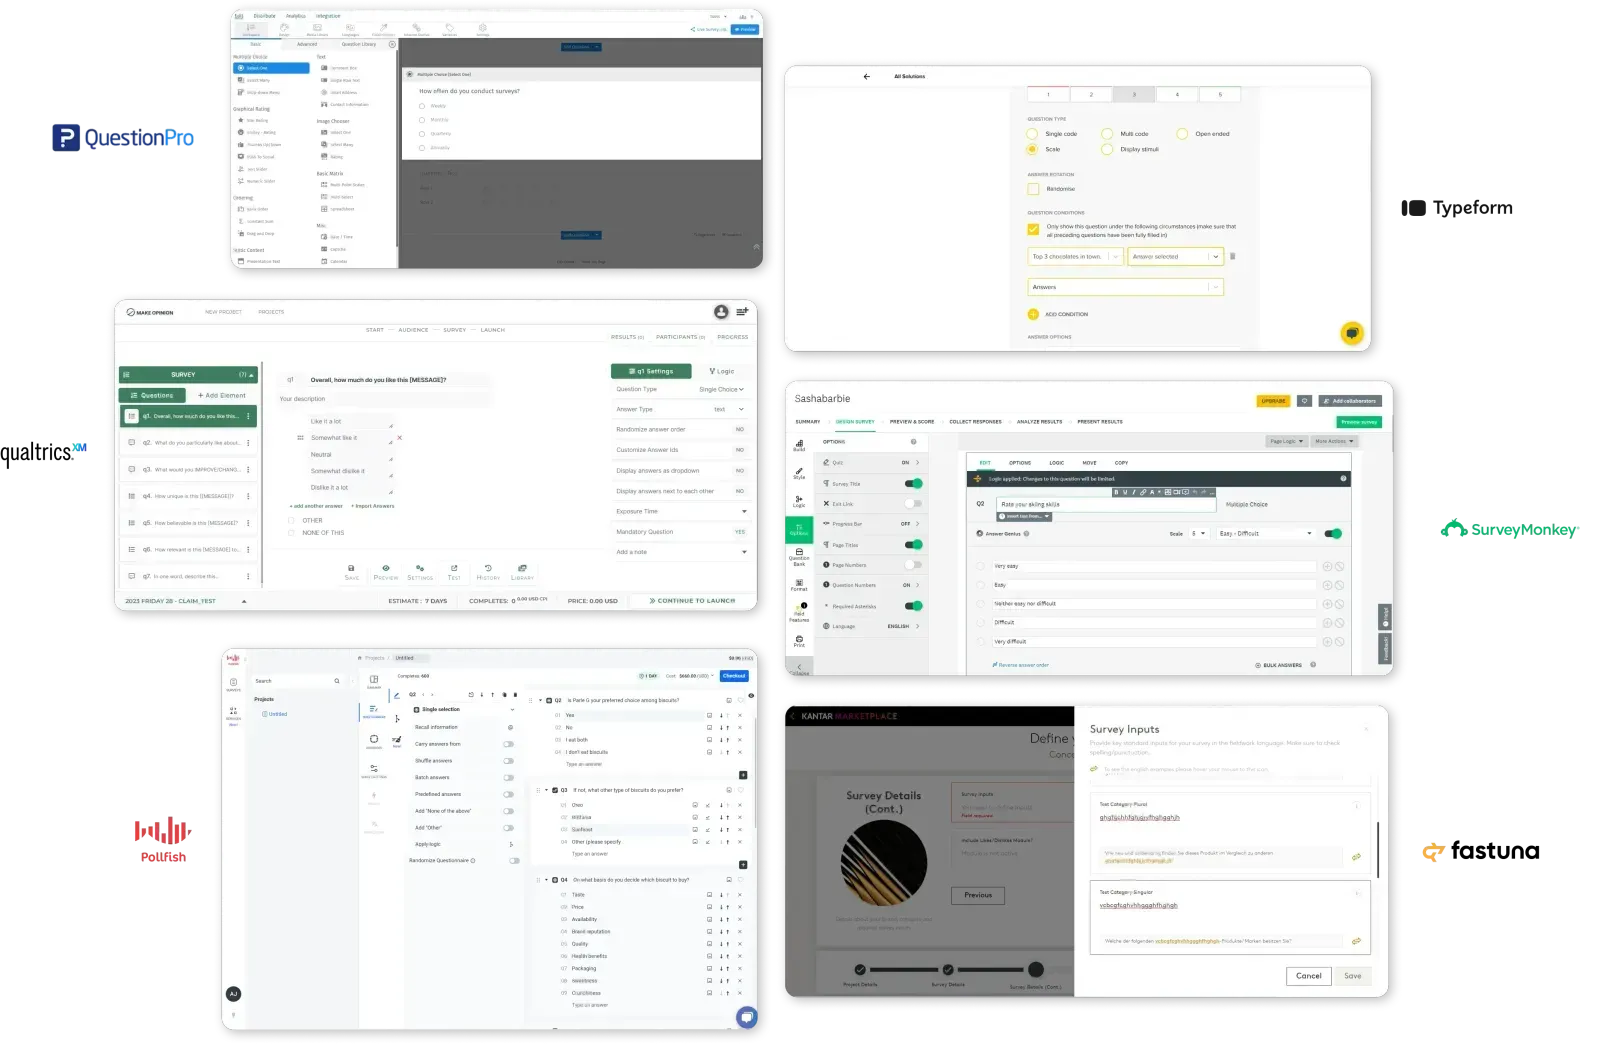The height and width of the screenshot is (1045, 1600).
Task: Toggle the Exit Link switch
Action: pyautogui.click(x=913, y=503)
